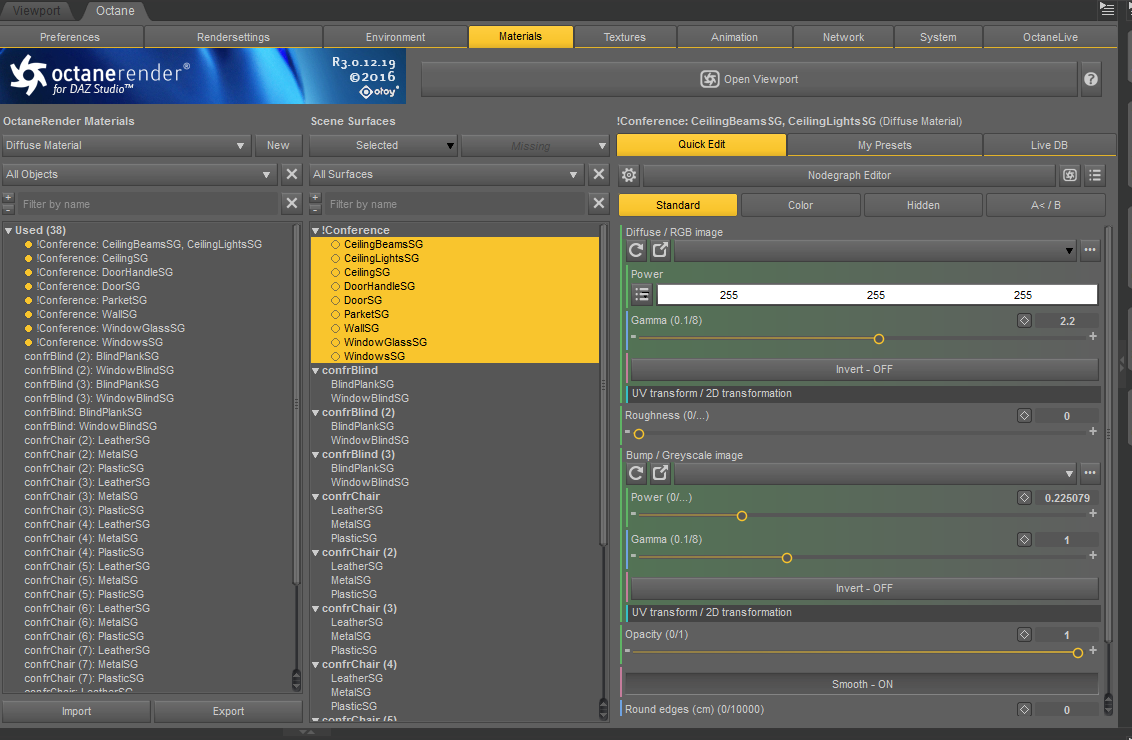This screenshot has height=740, width=1132.
Task: Reload the Diffuse RGB image
Action: (636, 251)
